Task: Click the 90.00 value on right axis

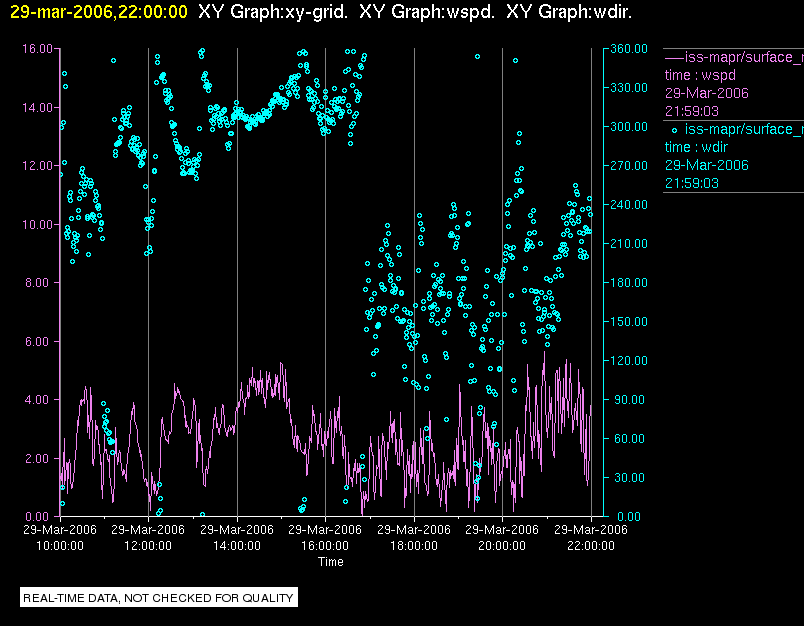Action: click(x=629, y=400)
